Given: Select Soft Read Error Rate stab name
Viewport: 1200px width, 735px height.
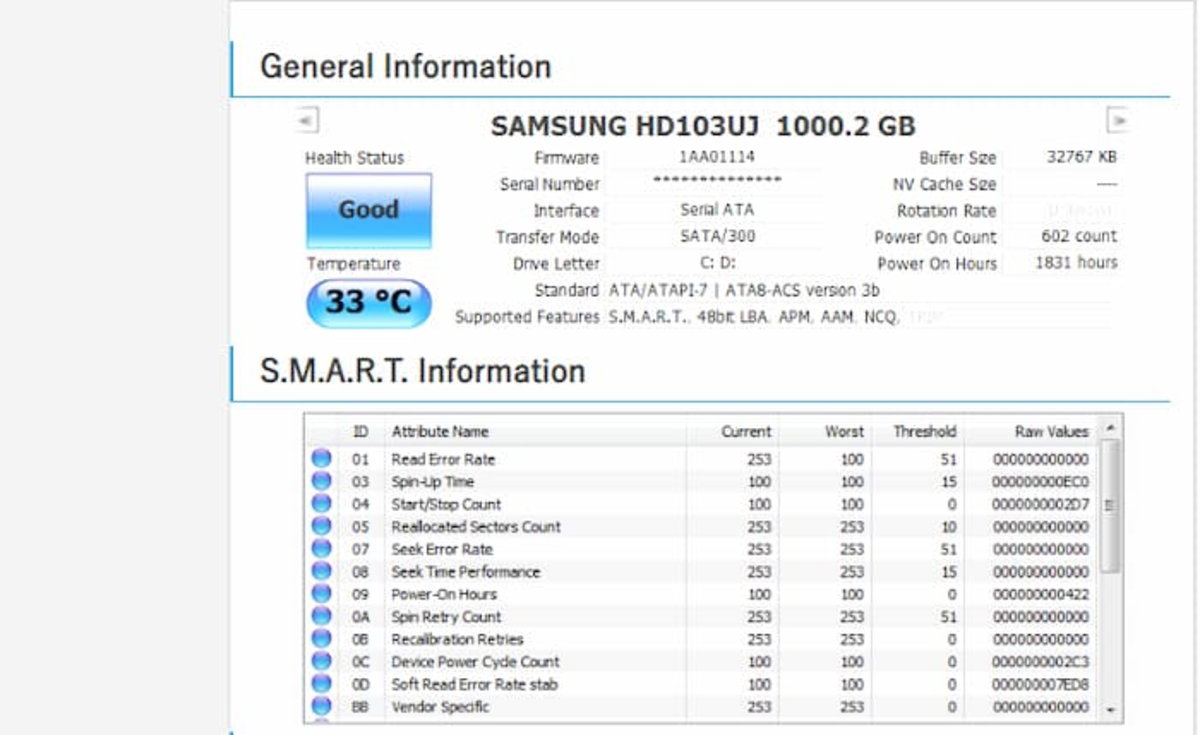Looking at the screenshot, I should pyautogui.click(x=474, y=684).
